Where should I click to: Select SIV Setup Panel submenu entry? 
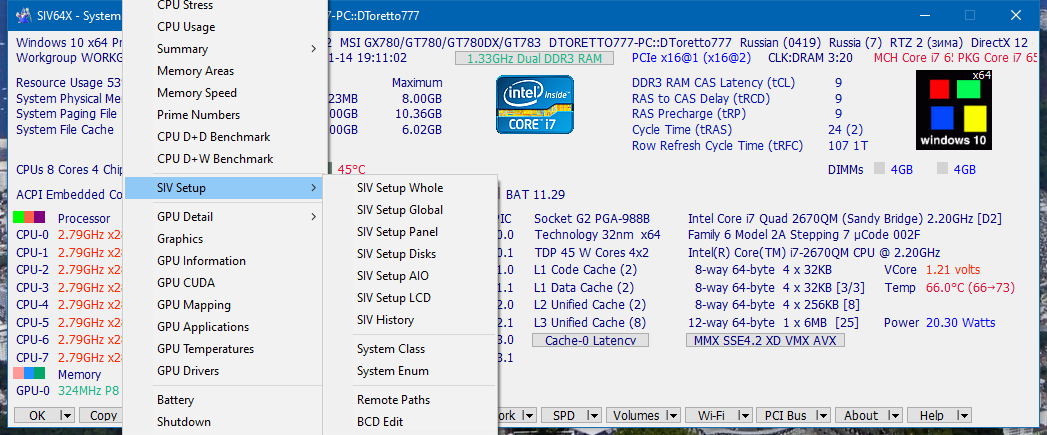pyautogui.click(x=410, y=232)
